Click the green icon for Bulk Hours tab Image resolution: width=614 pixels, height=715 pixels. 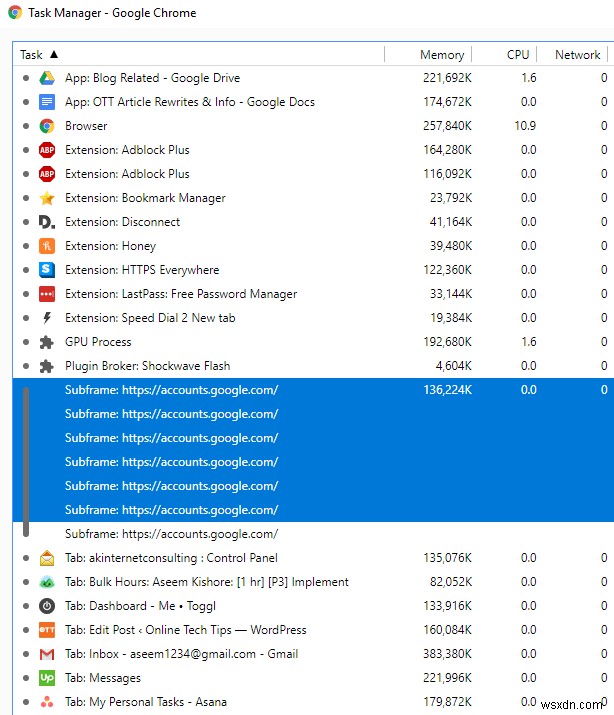point(47,582)
